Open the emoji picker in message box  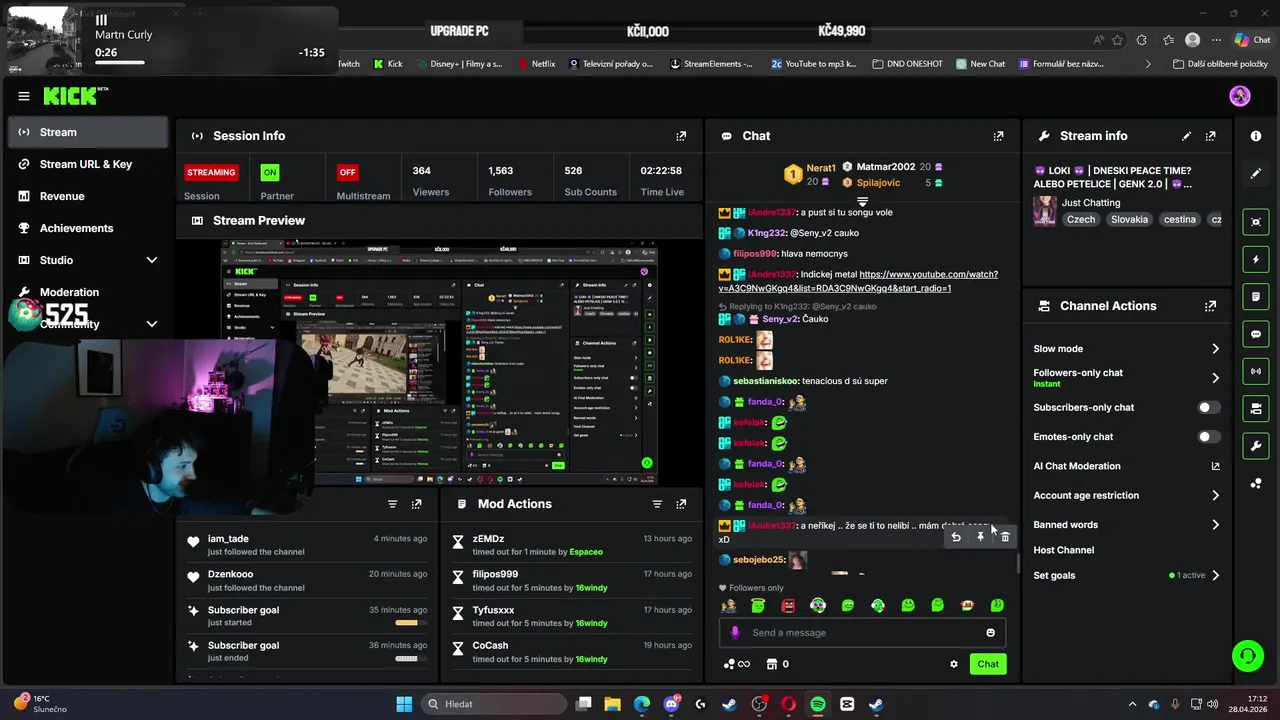[x=991, y=633]
